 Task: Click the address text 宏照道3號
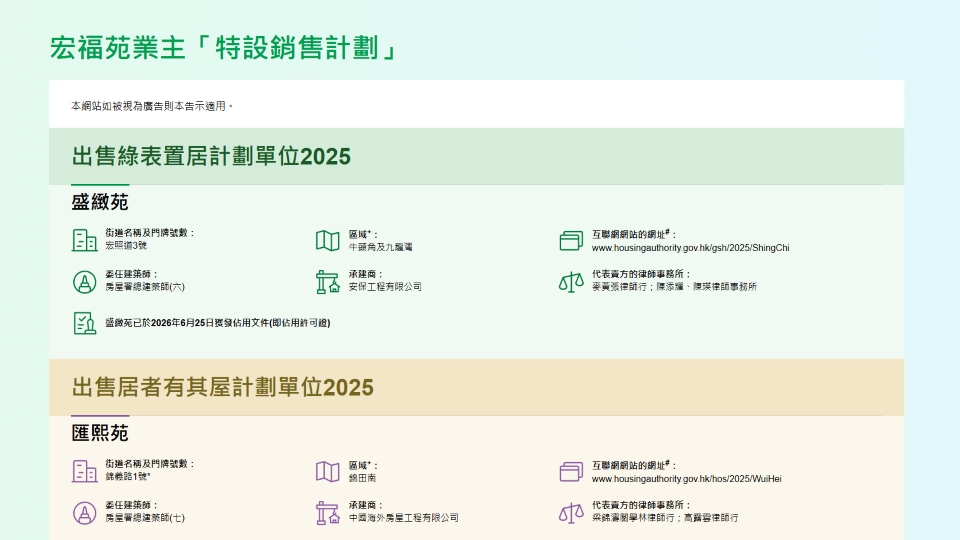[x=126, y=246]
